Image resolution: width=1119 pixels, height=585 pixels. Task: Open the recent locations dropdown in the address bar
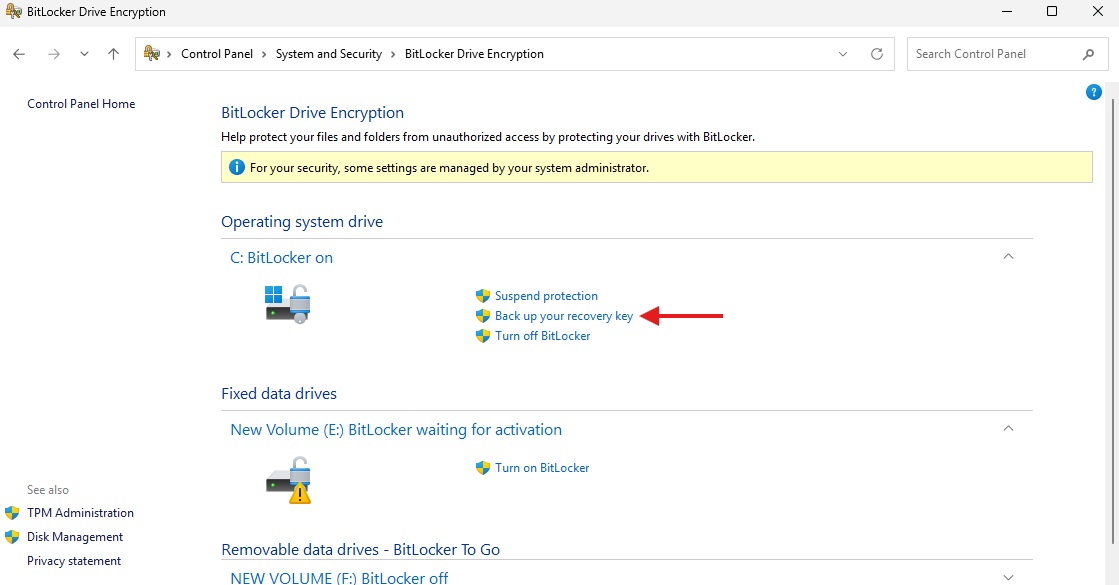842,53
